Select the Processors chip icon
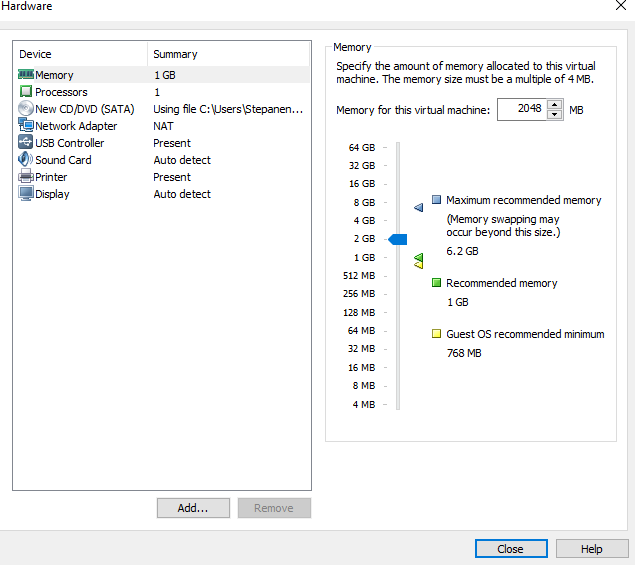 coord(26,92)
